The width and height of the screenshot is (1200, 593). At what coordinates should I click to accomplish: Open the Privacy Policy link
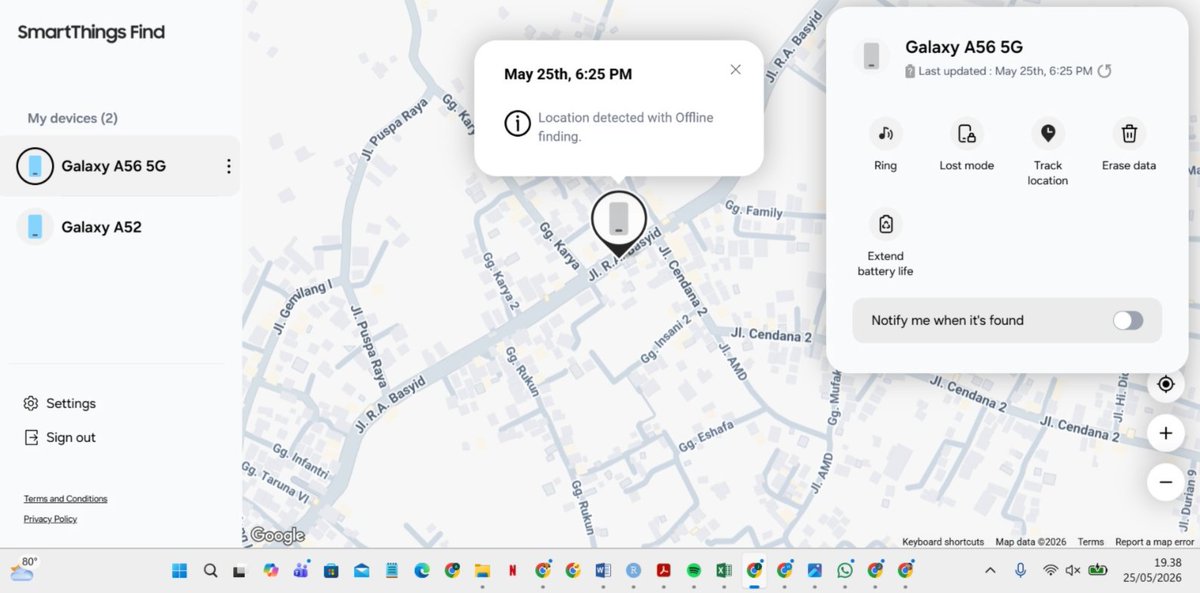coord(50,519)
